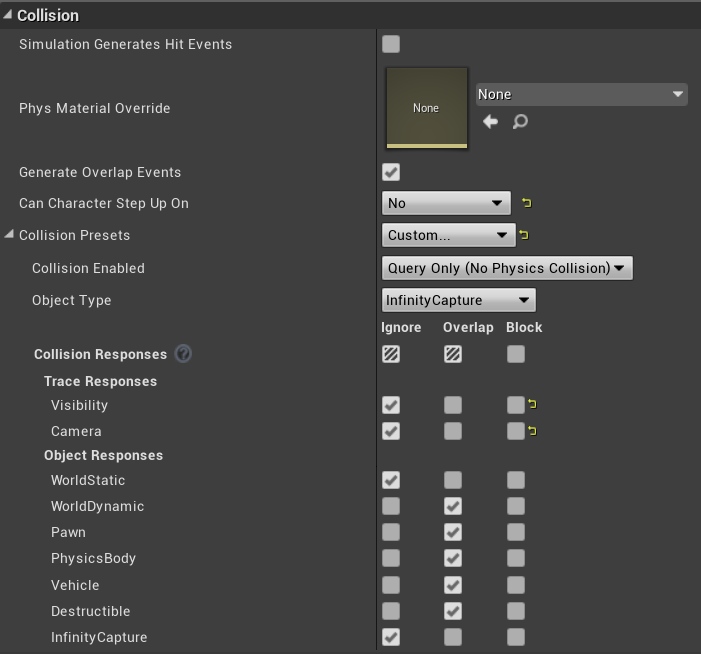Set all Collision Responses to Overlap
The height and width of the screenshot is (654, 701).
point(453,354)
